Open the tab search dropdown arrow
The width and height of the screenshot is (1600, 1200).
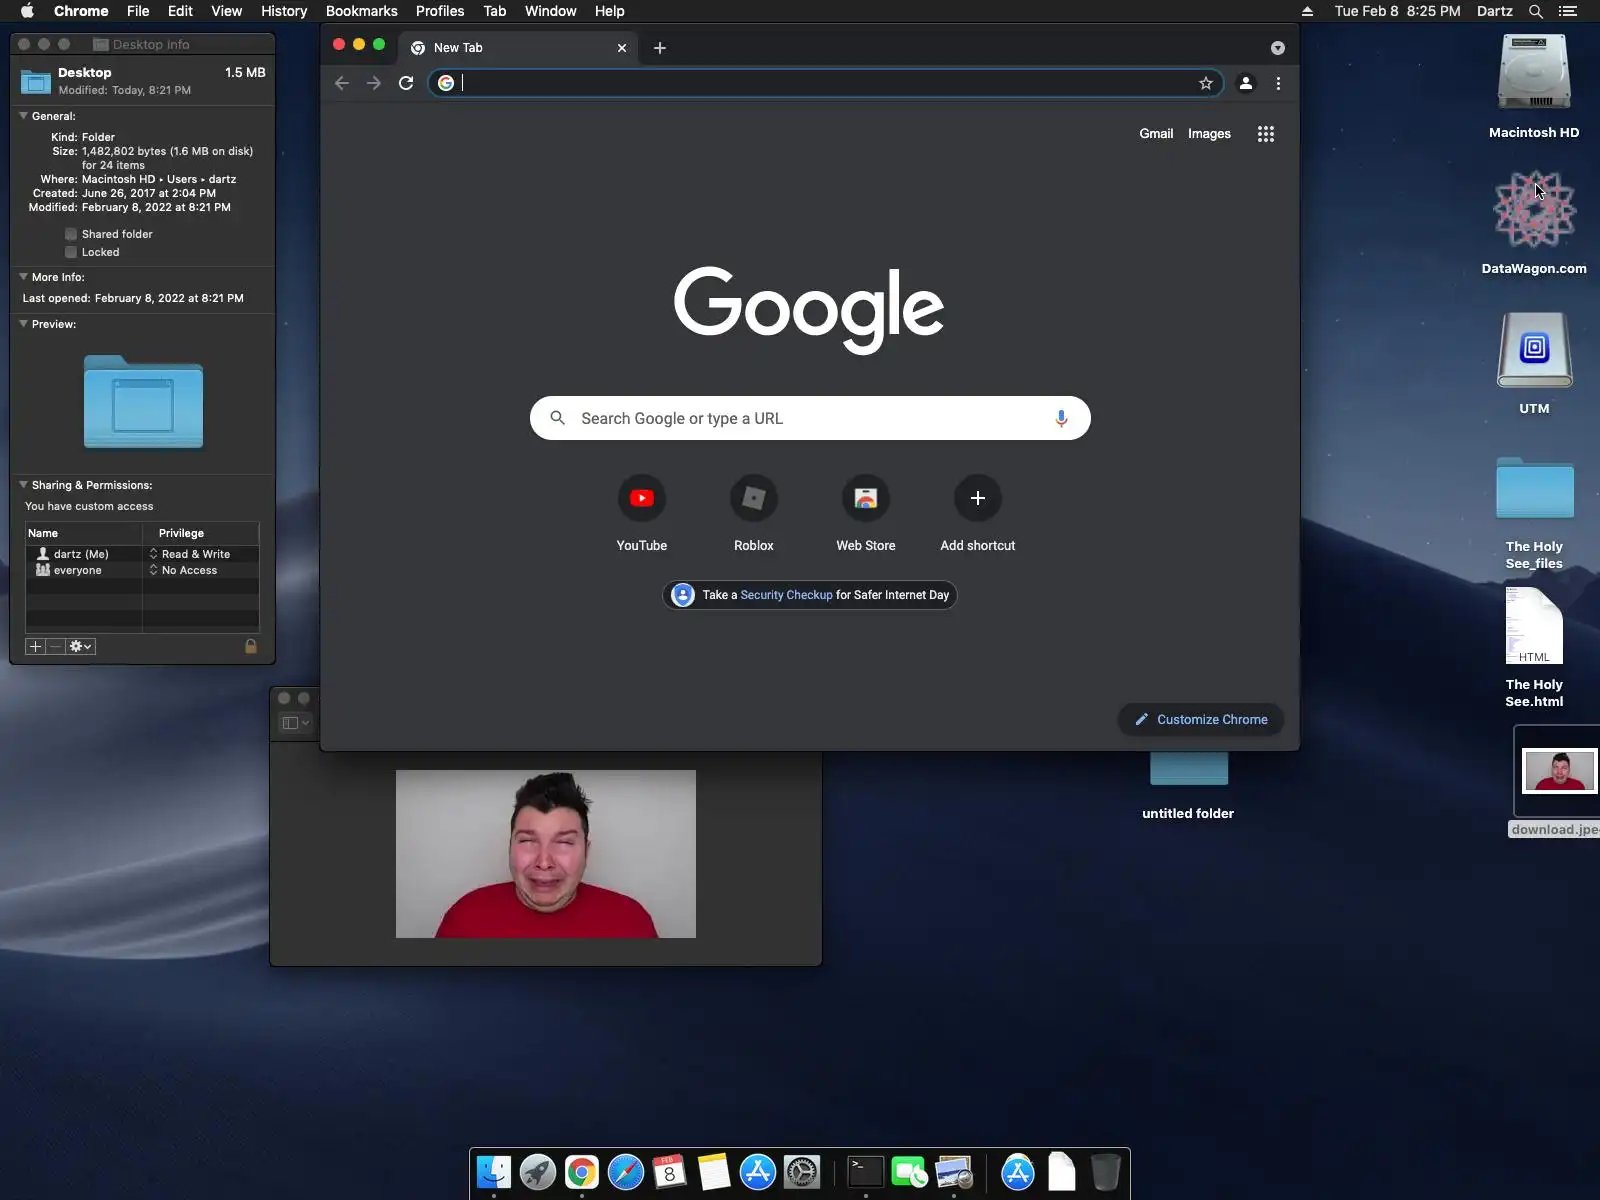[1278, 48]
